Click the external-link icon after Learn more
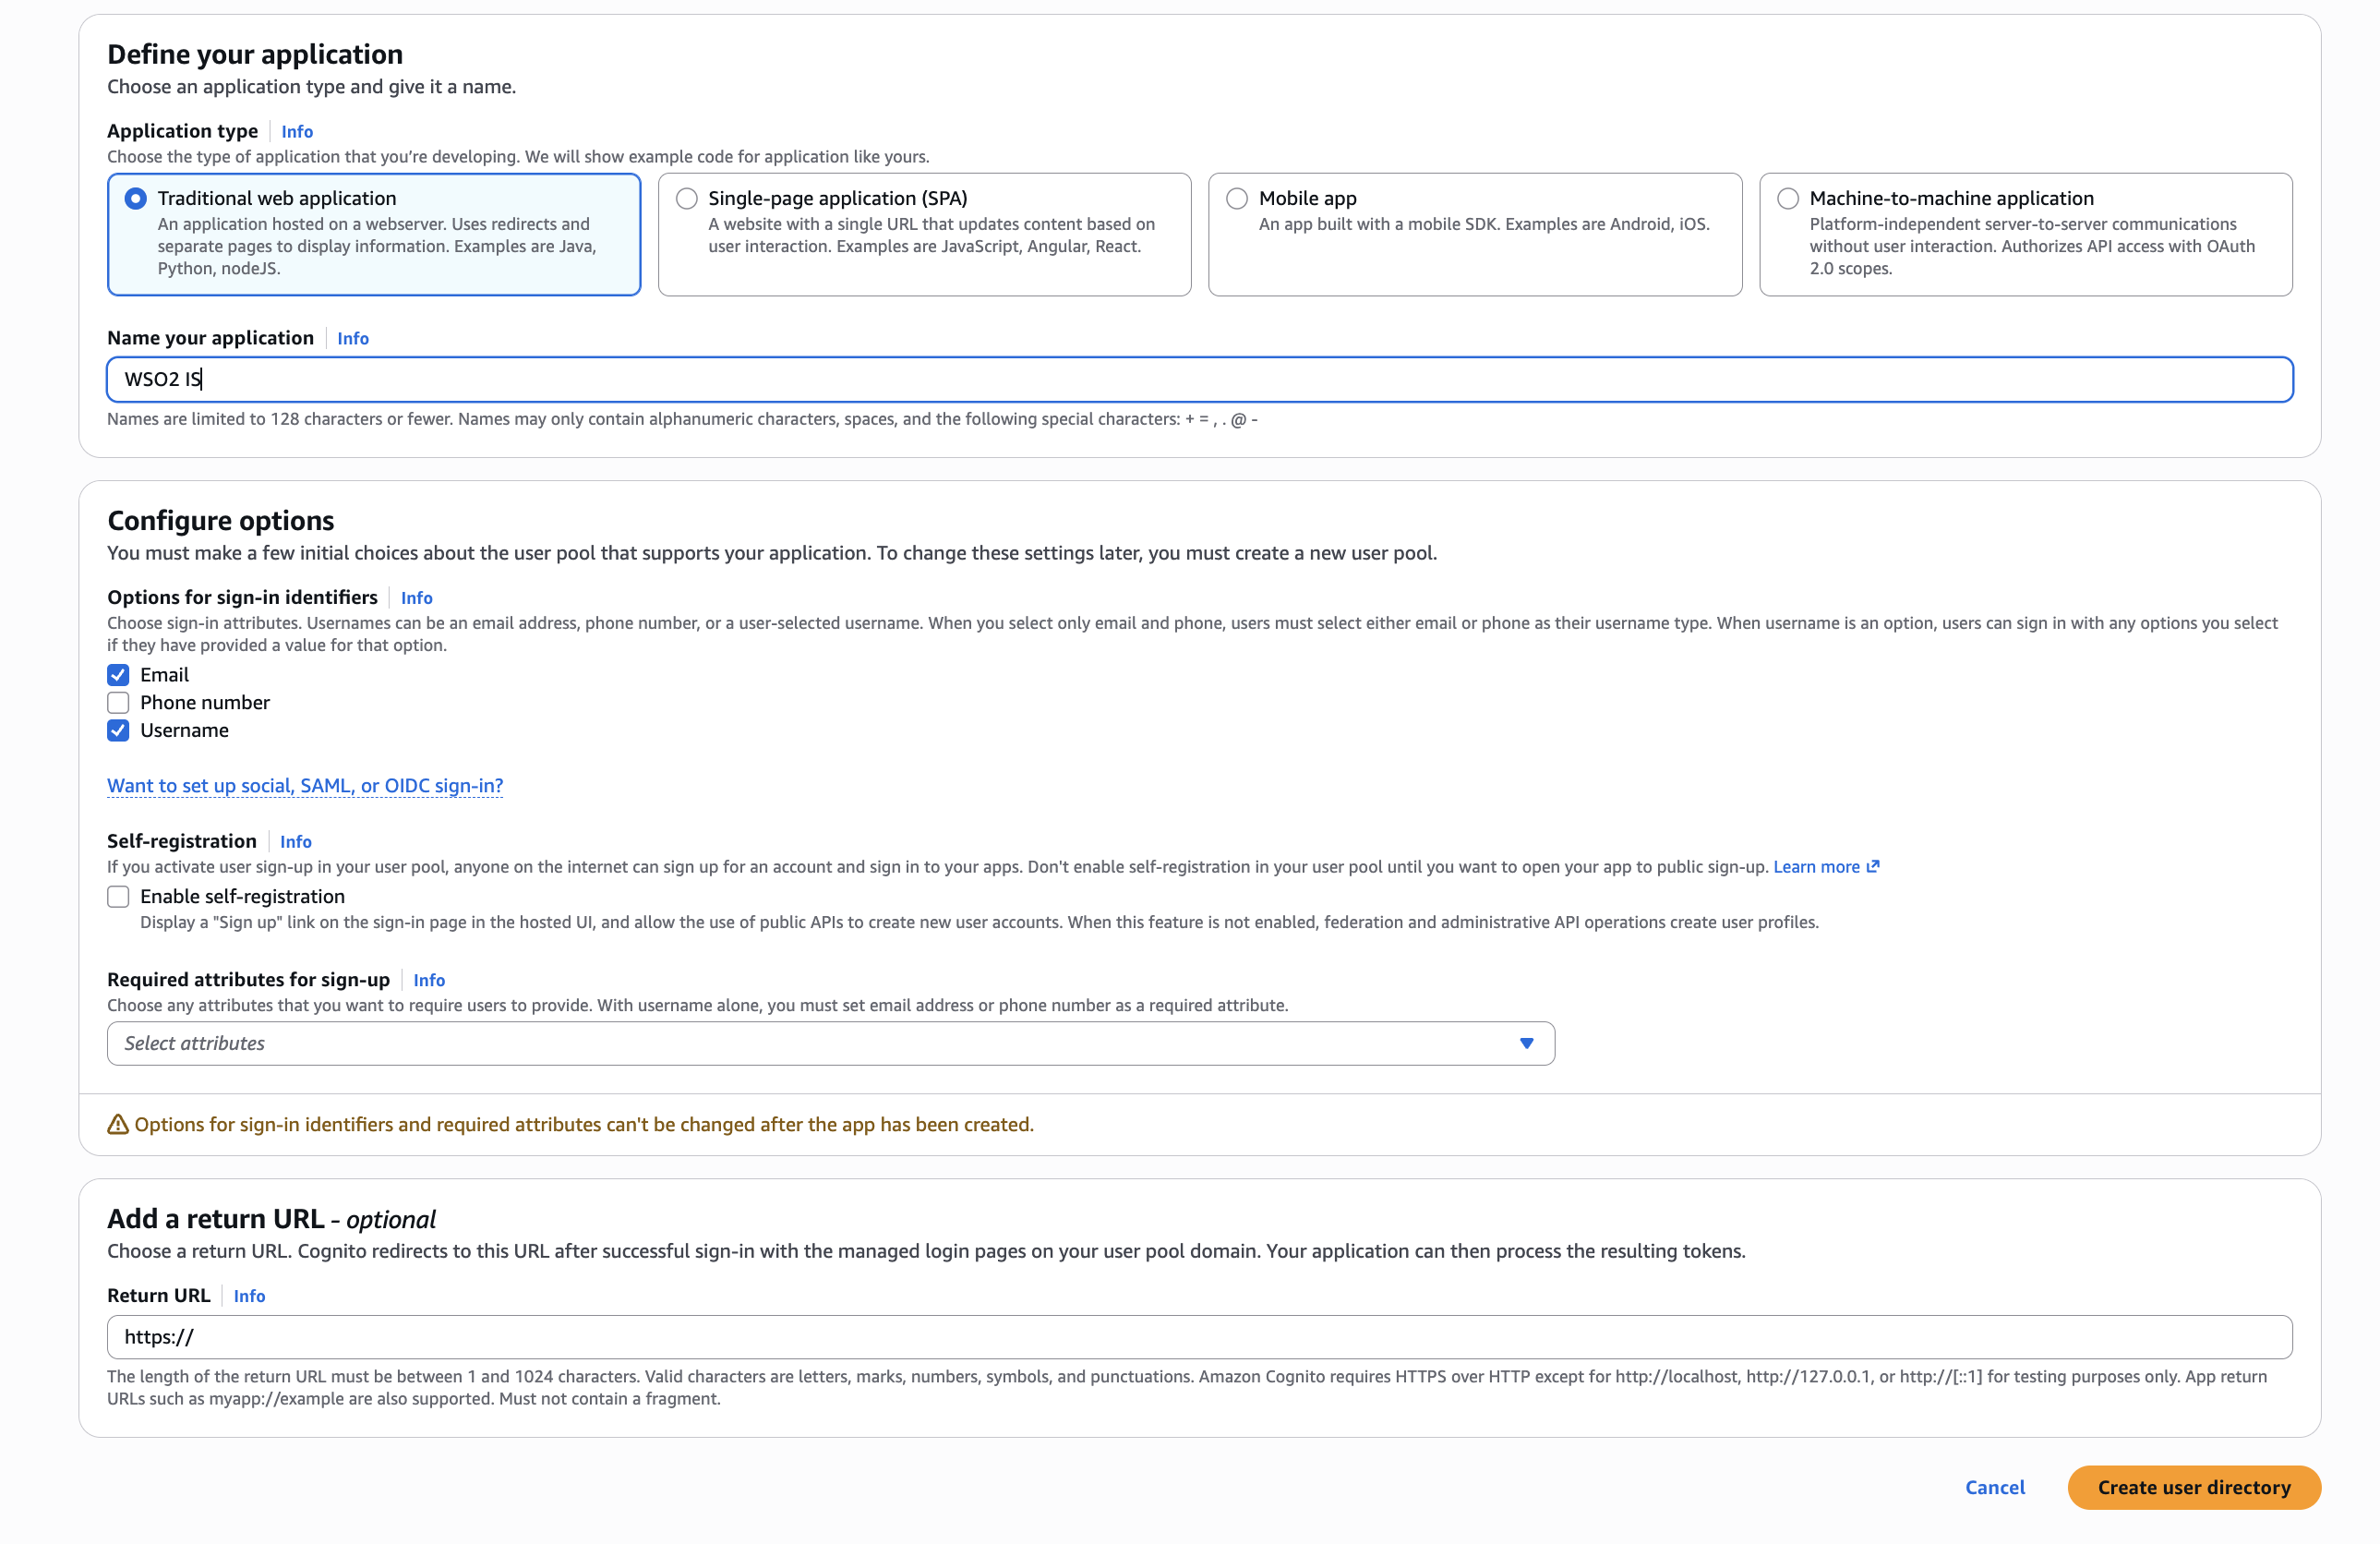Screen dimensions: 2380x1544 coord(1873,866)
